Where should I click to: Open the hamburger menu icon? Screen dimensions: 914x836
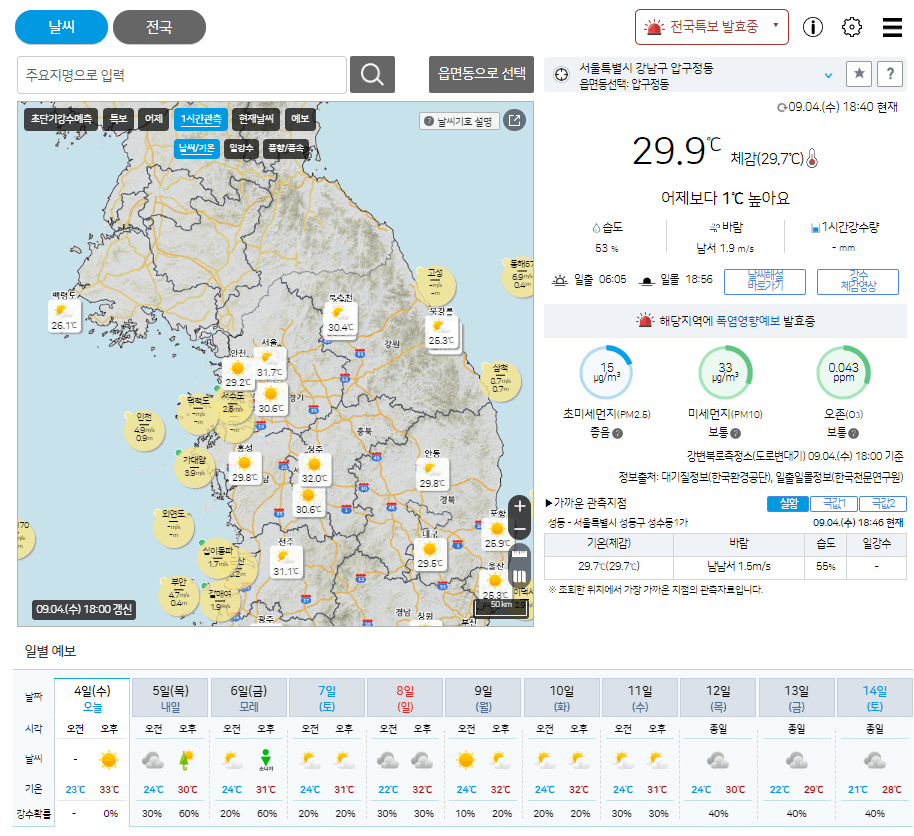(892, 27)
